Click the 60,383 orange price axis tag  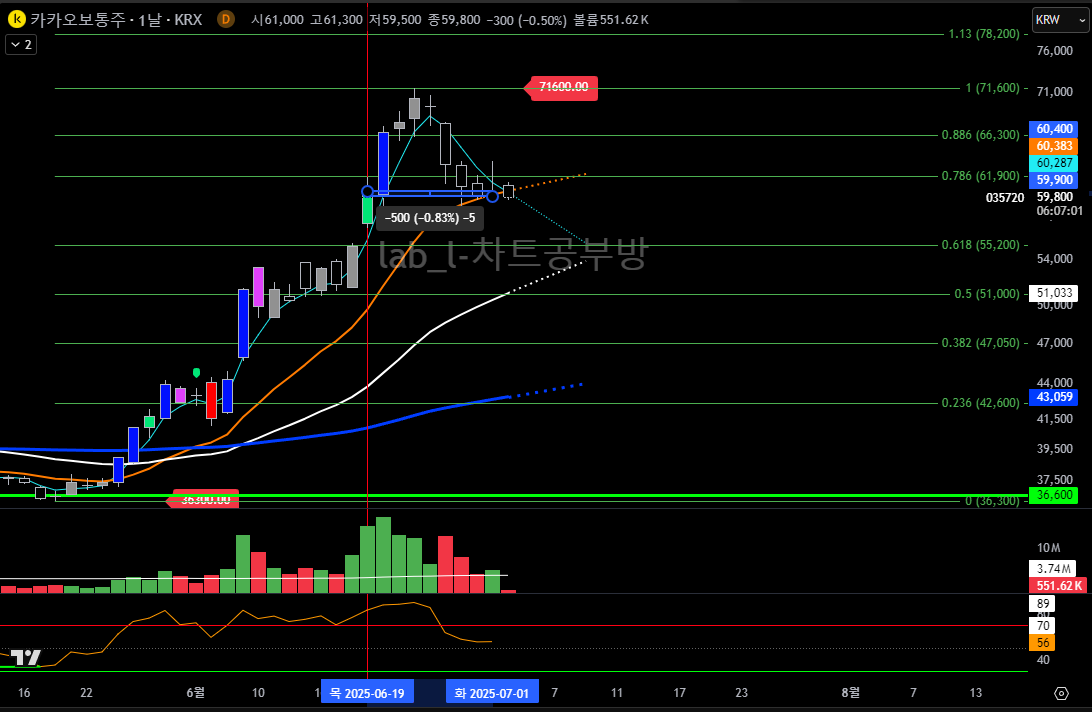(1053, 146)
